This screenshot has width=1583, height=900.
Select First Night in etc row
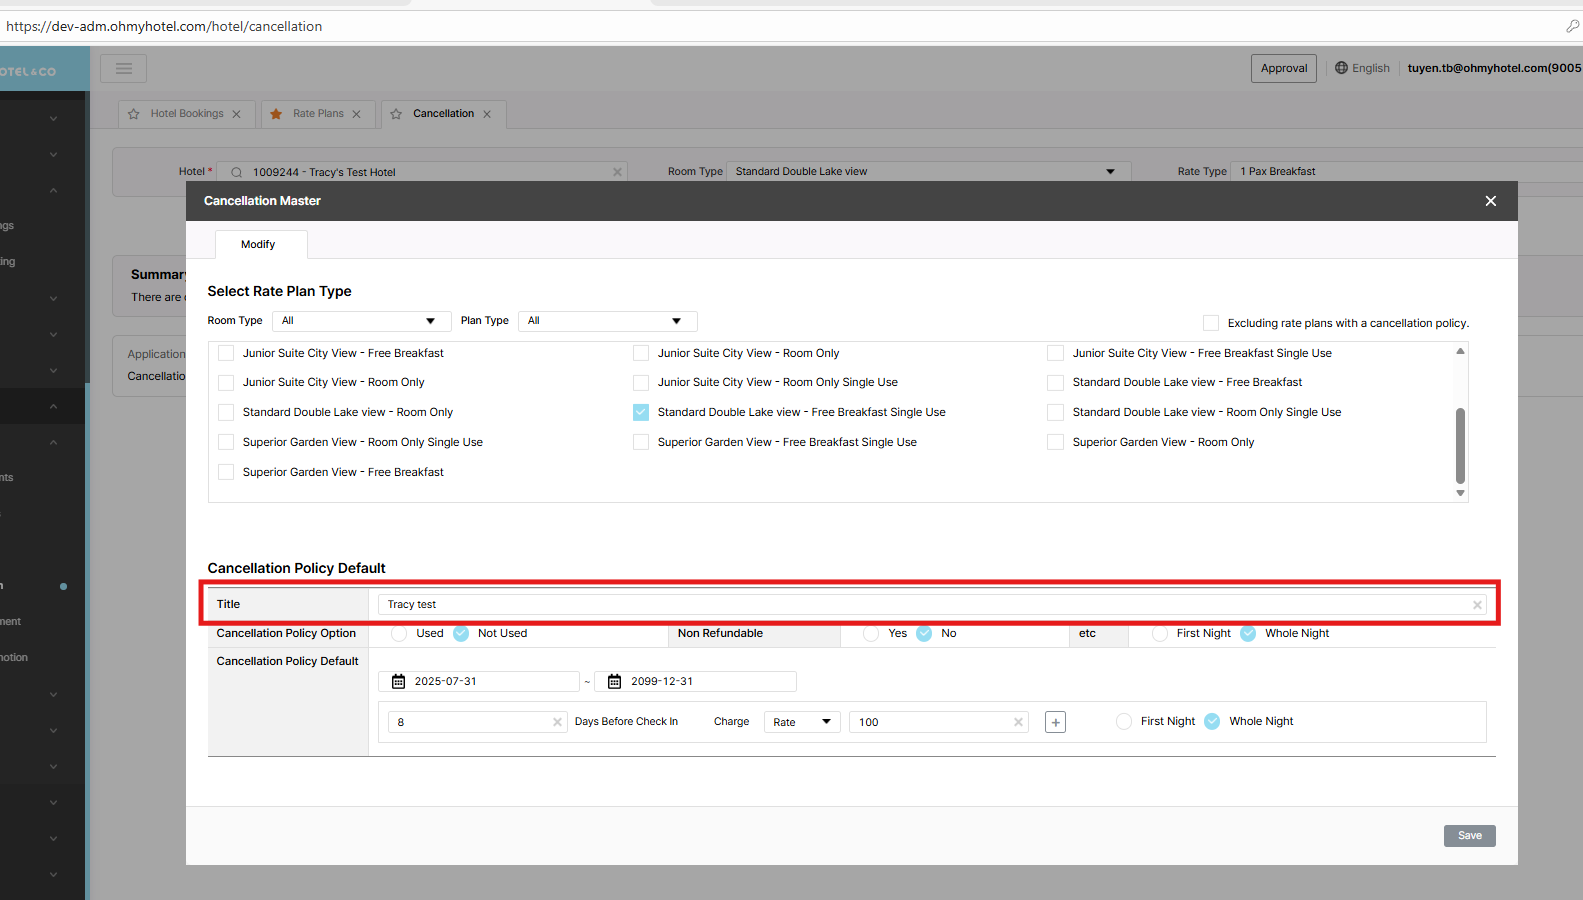coord(1160,634)
